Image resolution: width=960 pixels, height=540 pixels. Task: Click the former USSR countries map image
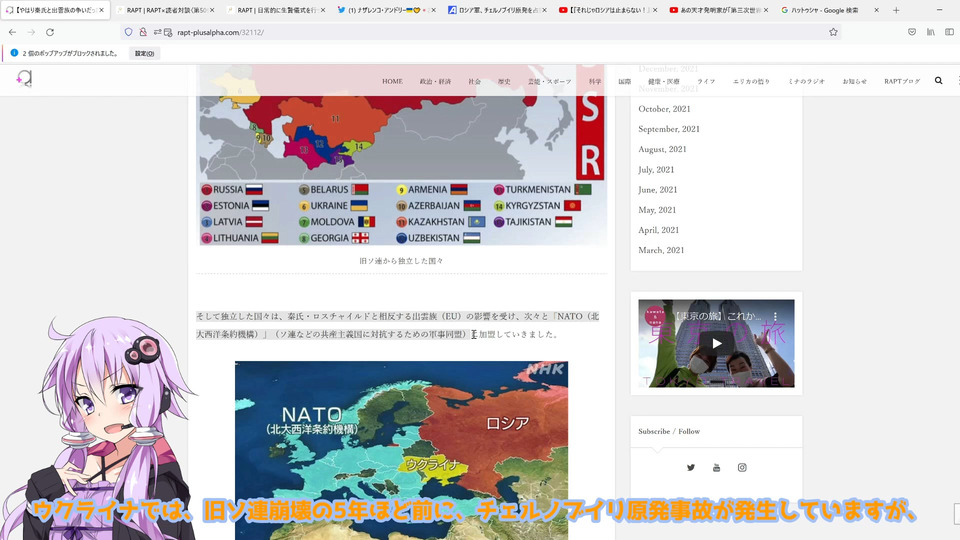[x=403, y=154]
